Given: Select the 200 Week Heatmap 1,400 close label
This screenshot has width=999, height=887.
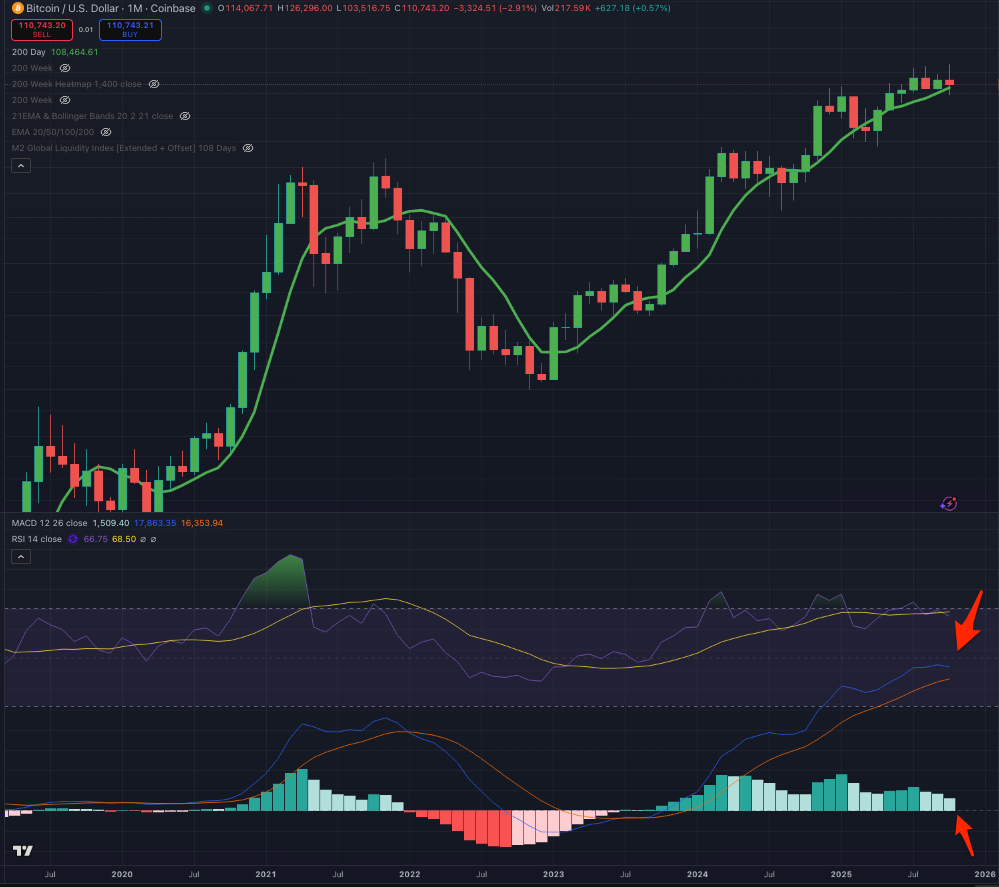Looking at the screenshot, I should [76, 84].
